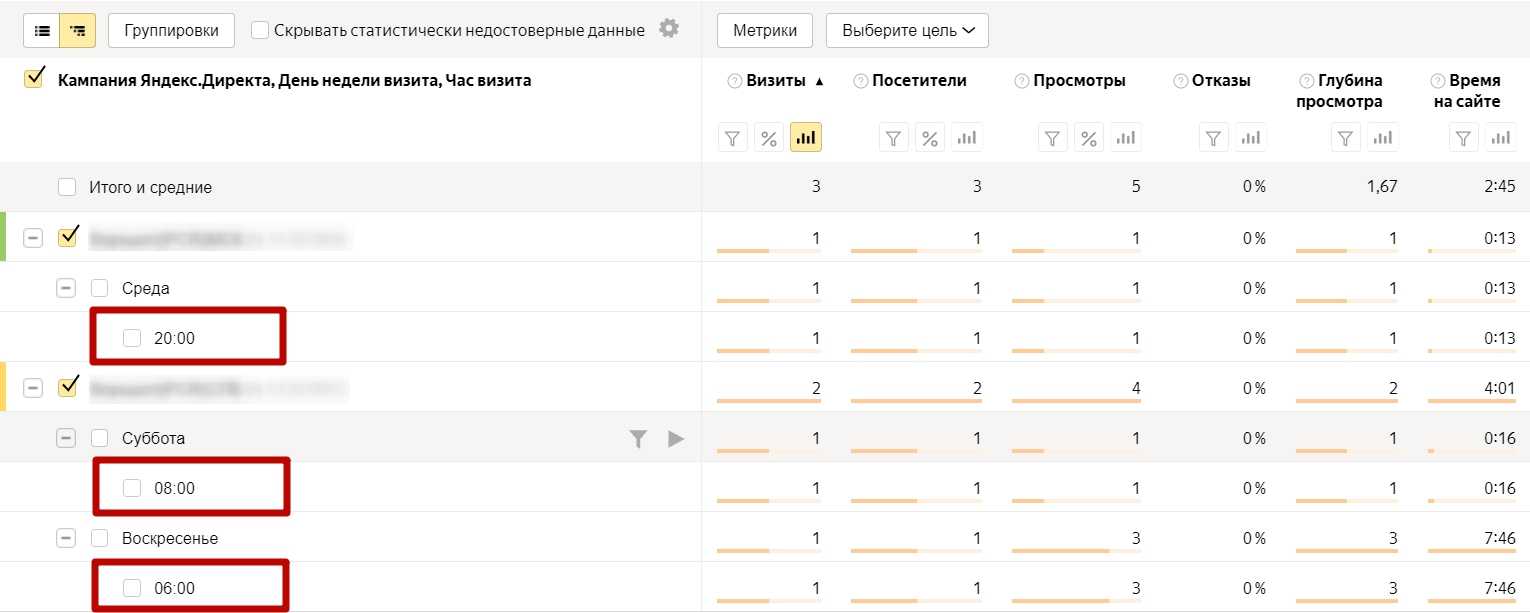Collapse the Среда row
Screen dimensions: 1530x613
click(66, 288)
